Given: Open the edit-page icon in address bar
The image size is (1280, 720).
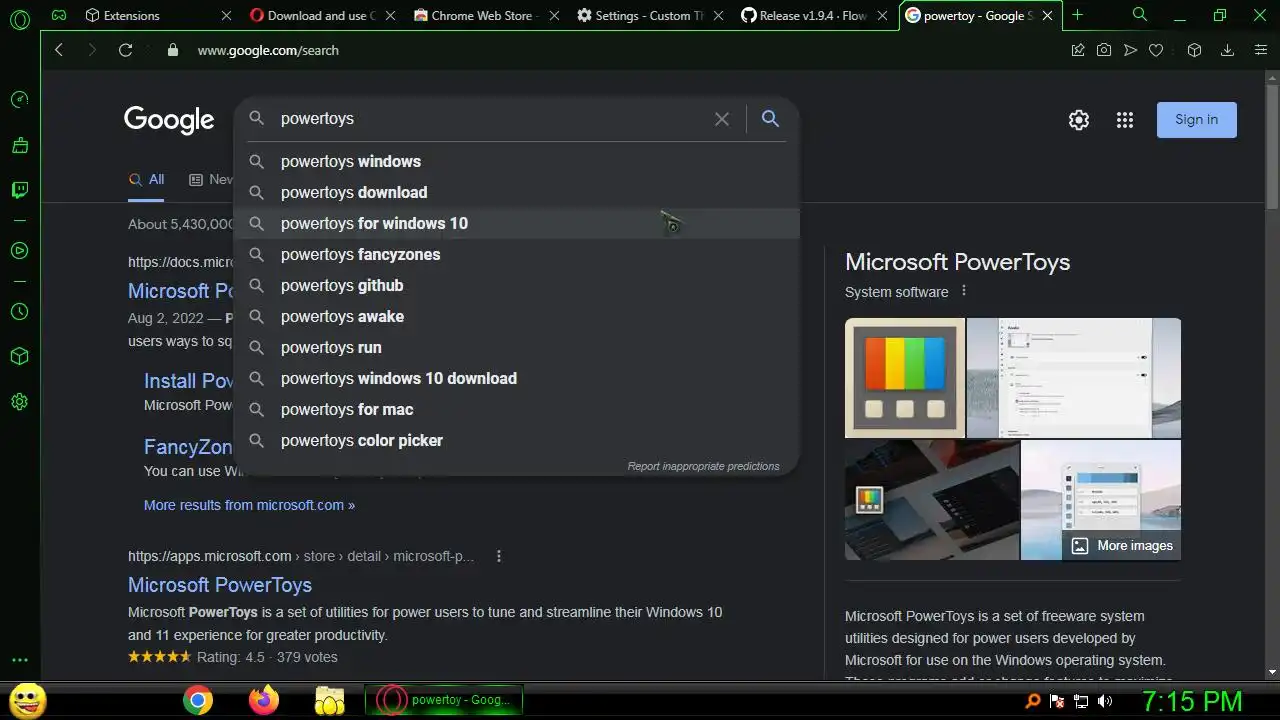Looking at the screenshot, I should 1078,50.
